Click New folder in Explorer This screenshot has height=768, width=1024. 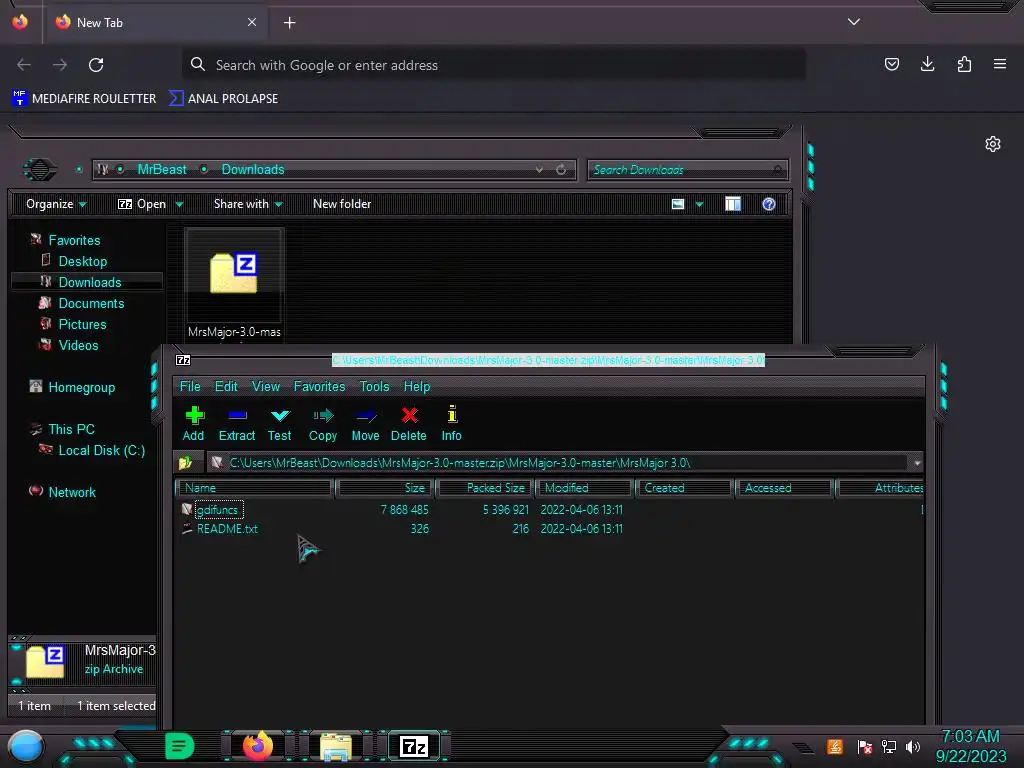tap(342, 204)
